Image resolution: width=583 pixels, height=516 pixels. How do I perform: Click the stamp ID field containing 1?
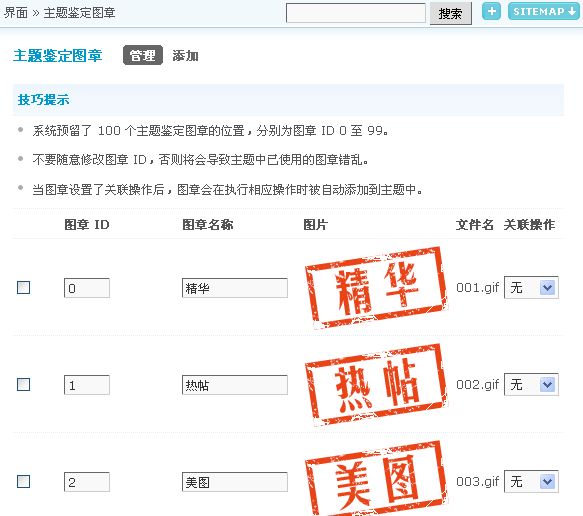(87, 385)
